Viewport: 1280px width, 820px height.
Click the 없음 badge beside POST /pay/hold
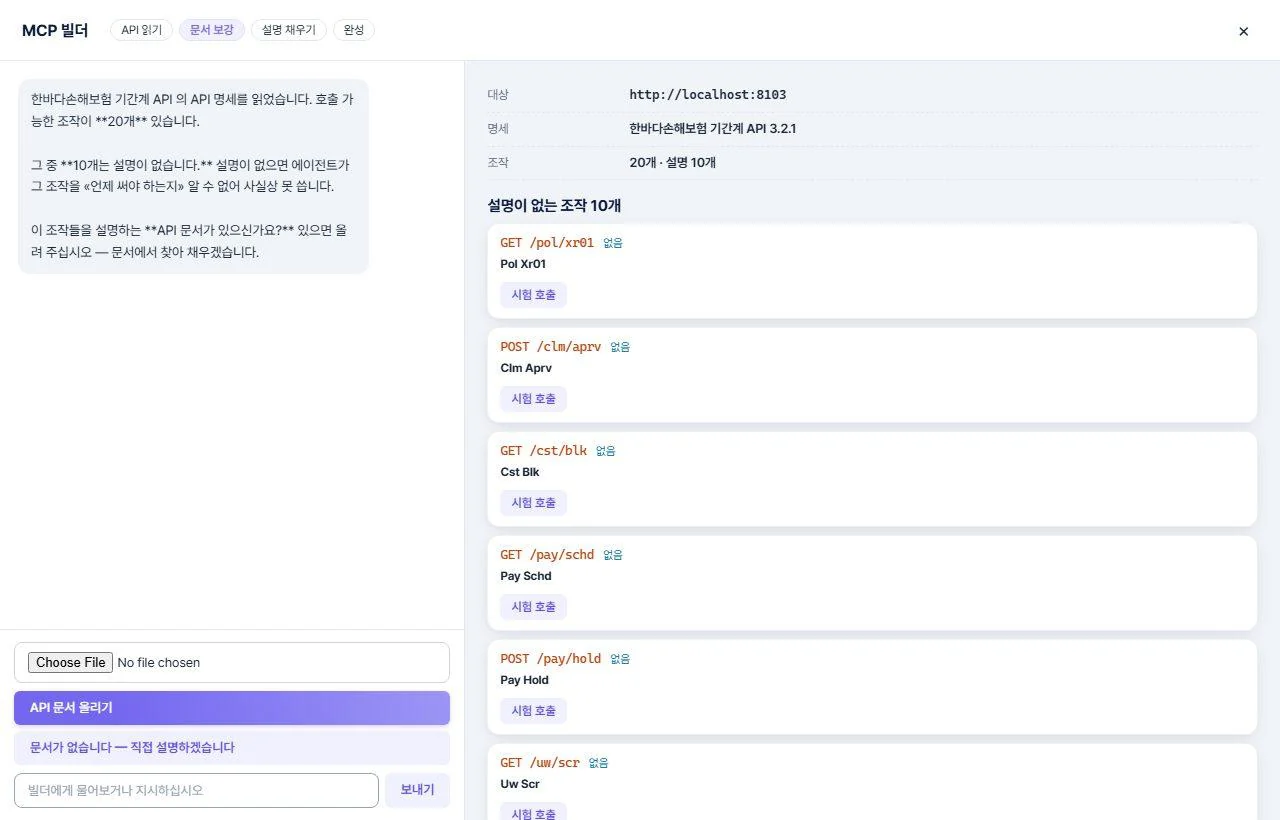[620, 659]
